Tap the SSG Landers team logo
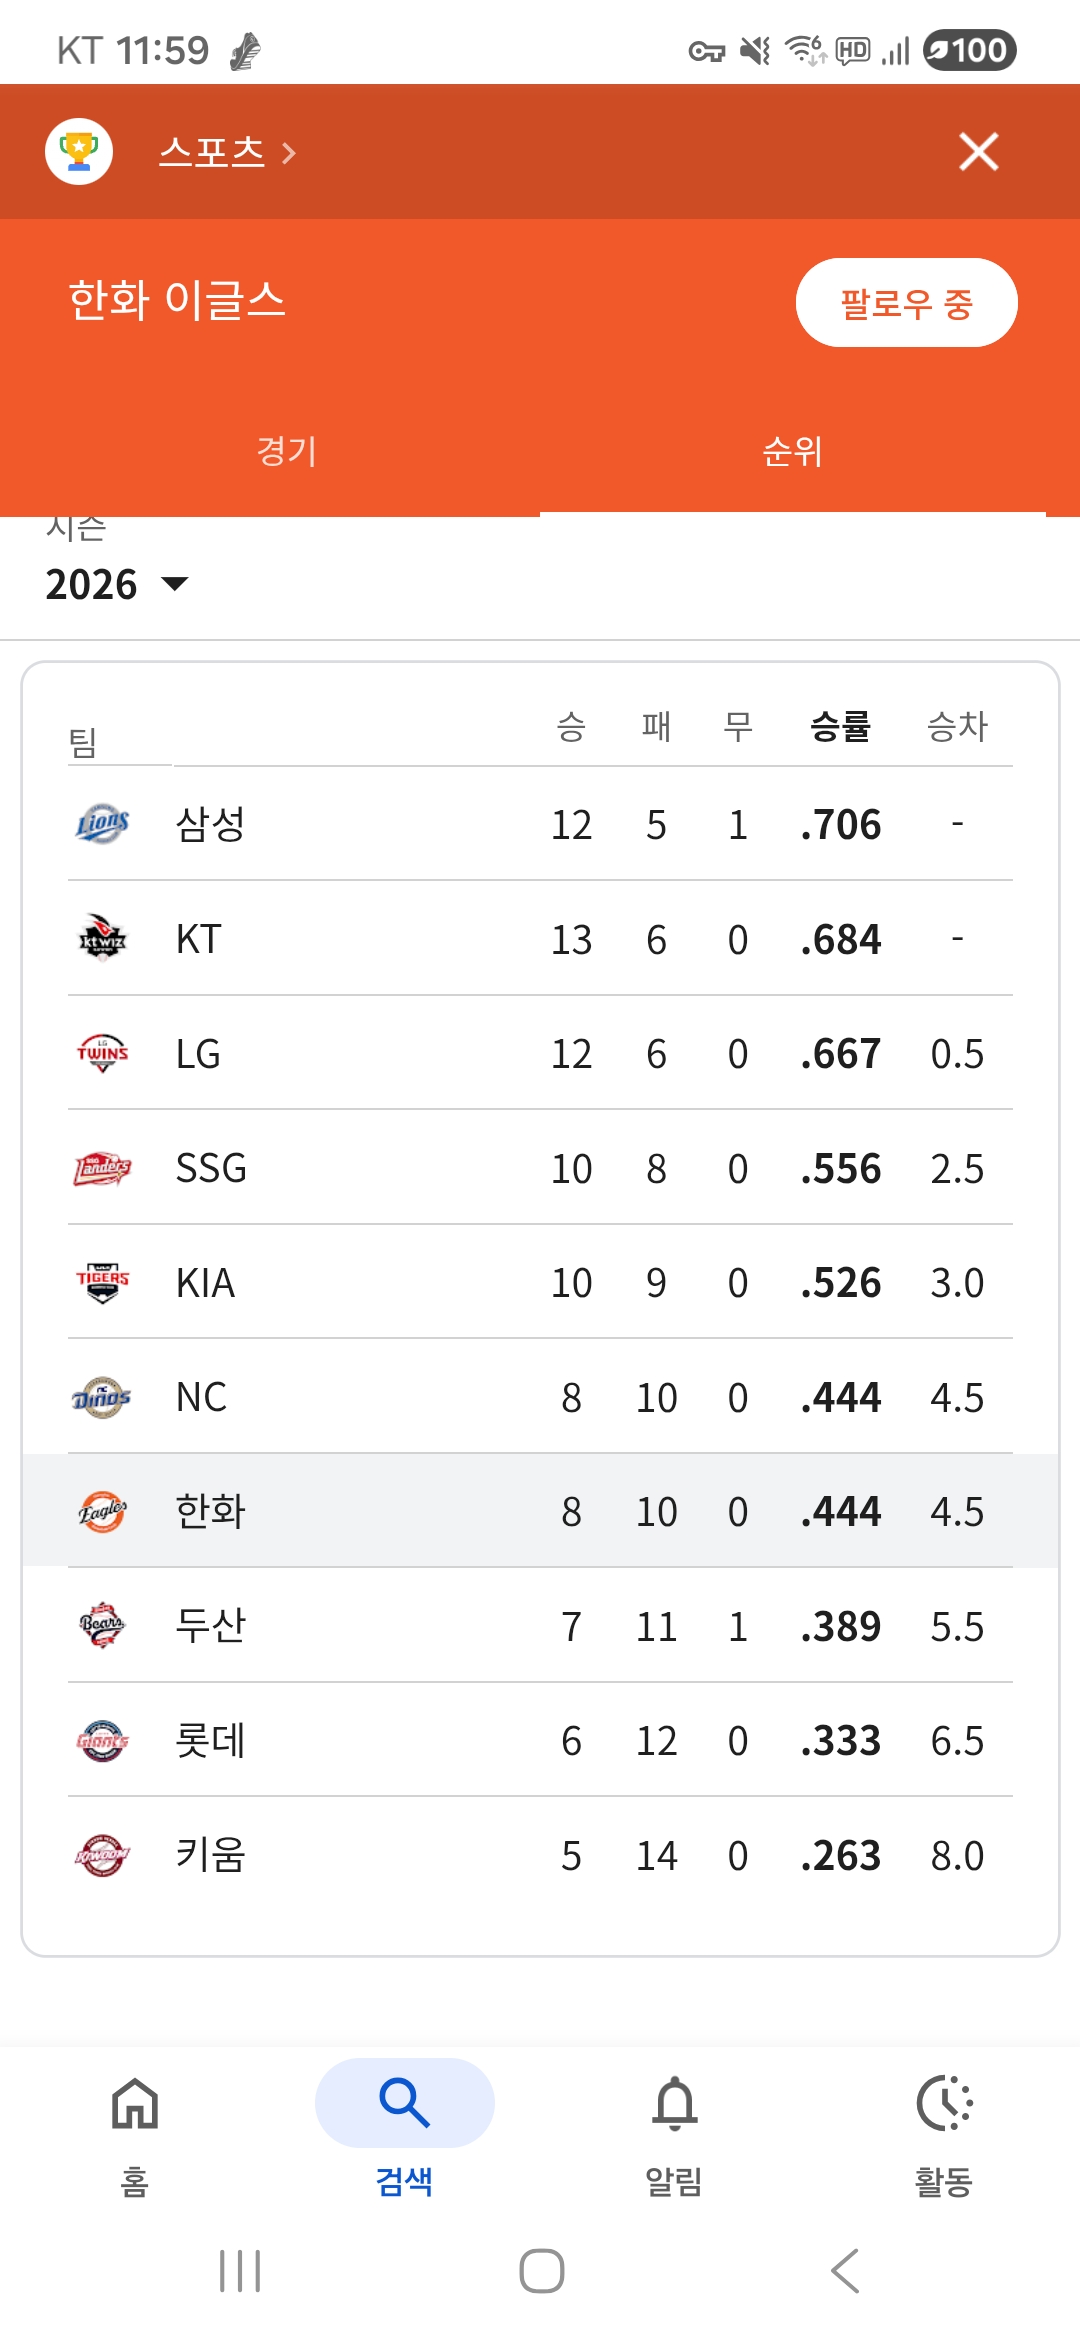The image size is (1080, 2340). click(102, 1168)
